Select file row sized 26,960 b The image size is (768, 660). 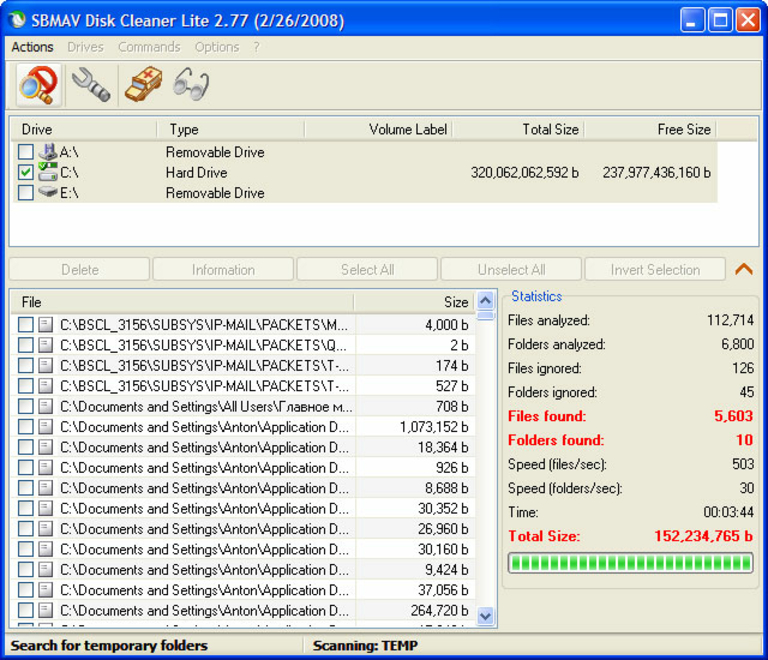point(243,529)
